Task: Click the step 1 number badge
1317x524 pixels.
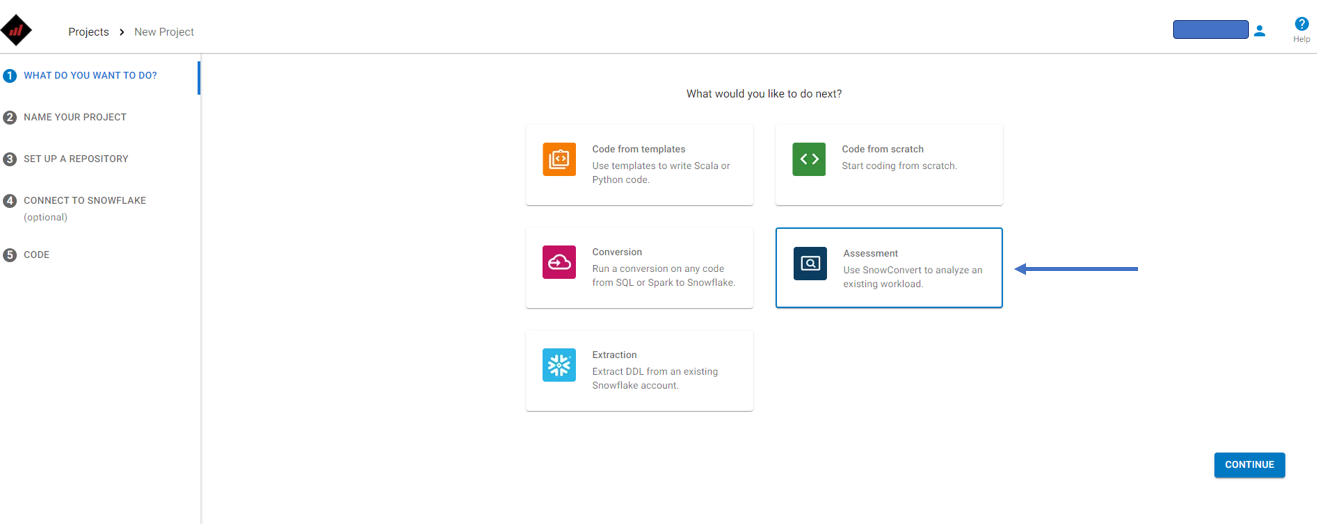Action: (x=10, y=76)
